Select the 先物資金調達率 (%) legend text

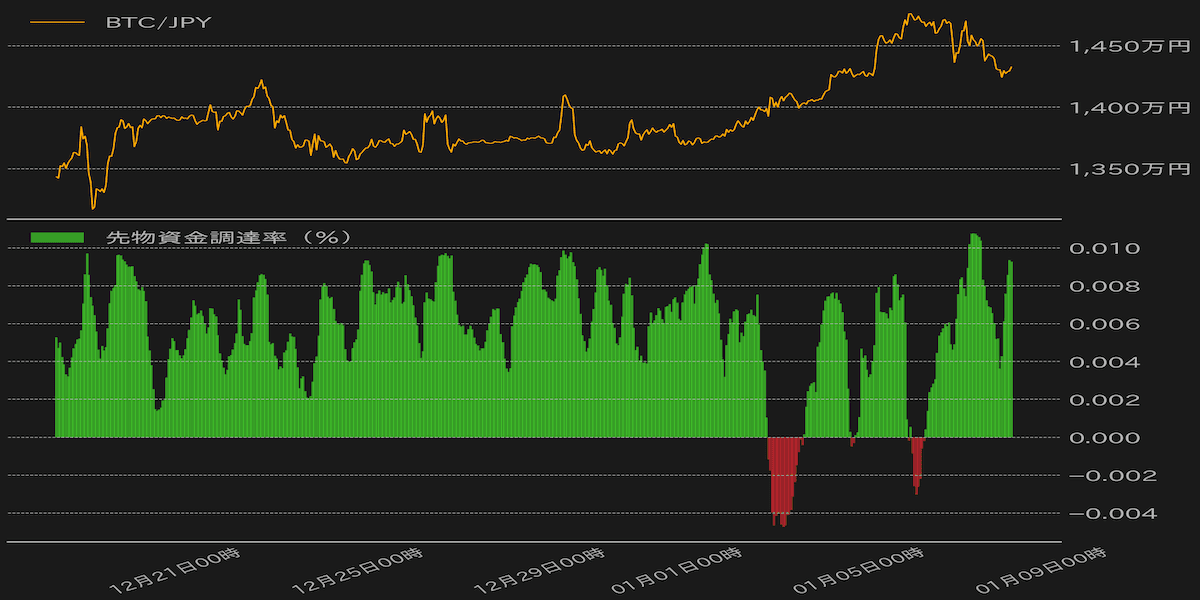[228, 238]
